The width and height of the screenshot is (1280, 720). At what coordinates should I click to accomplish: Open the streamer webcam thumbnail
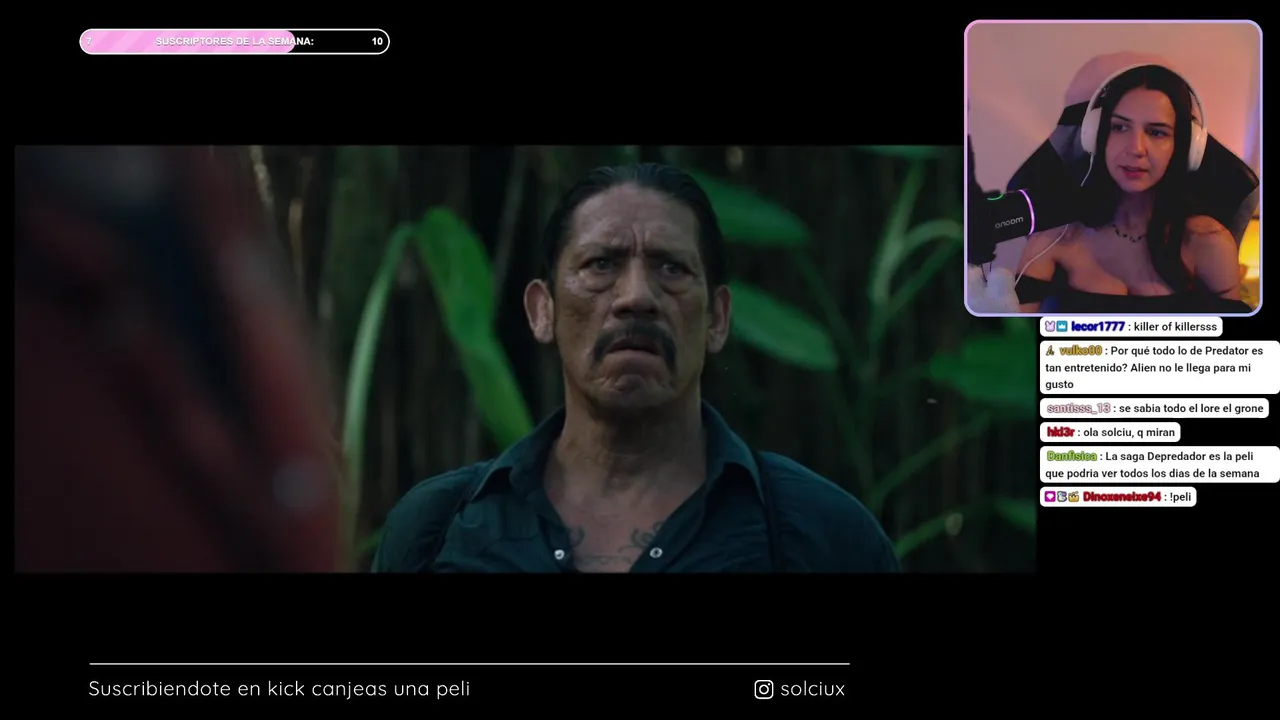coord(1113,168)
